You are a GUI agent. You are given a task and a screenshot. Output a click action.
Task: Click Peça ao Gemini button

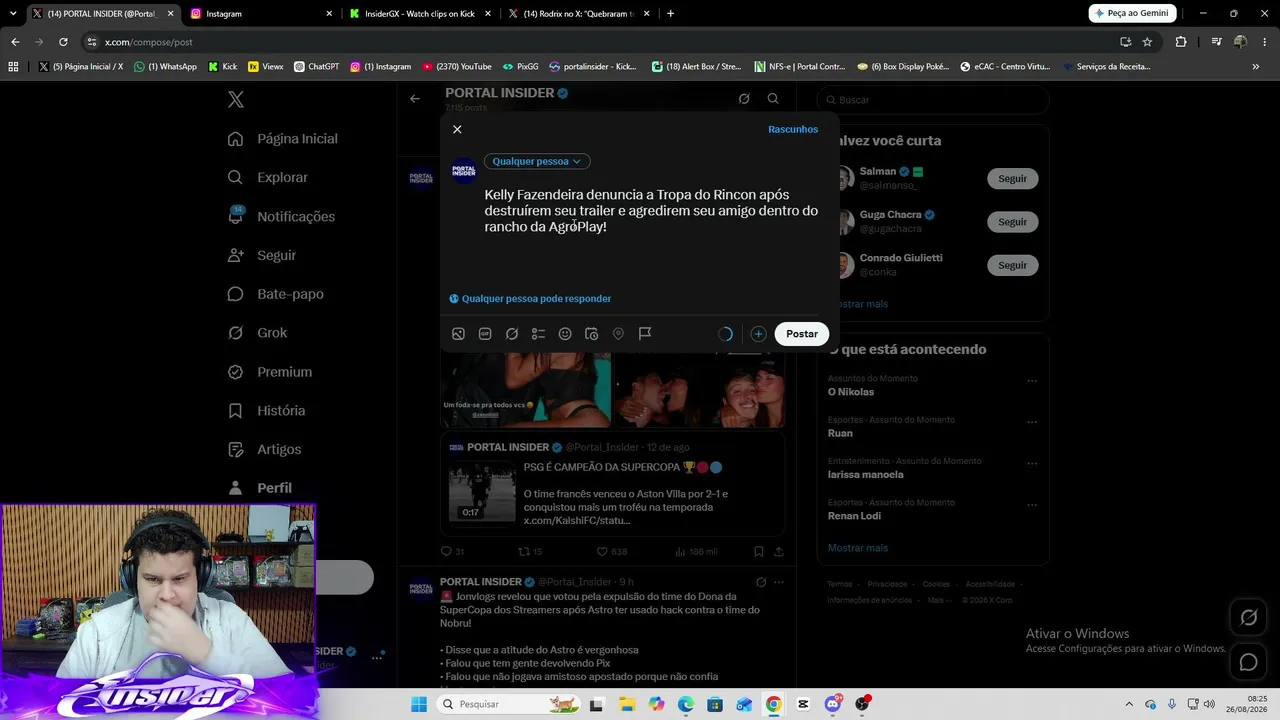pyautogui.click(x=1132, y=13)
